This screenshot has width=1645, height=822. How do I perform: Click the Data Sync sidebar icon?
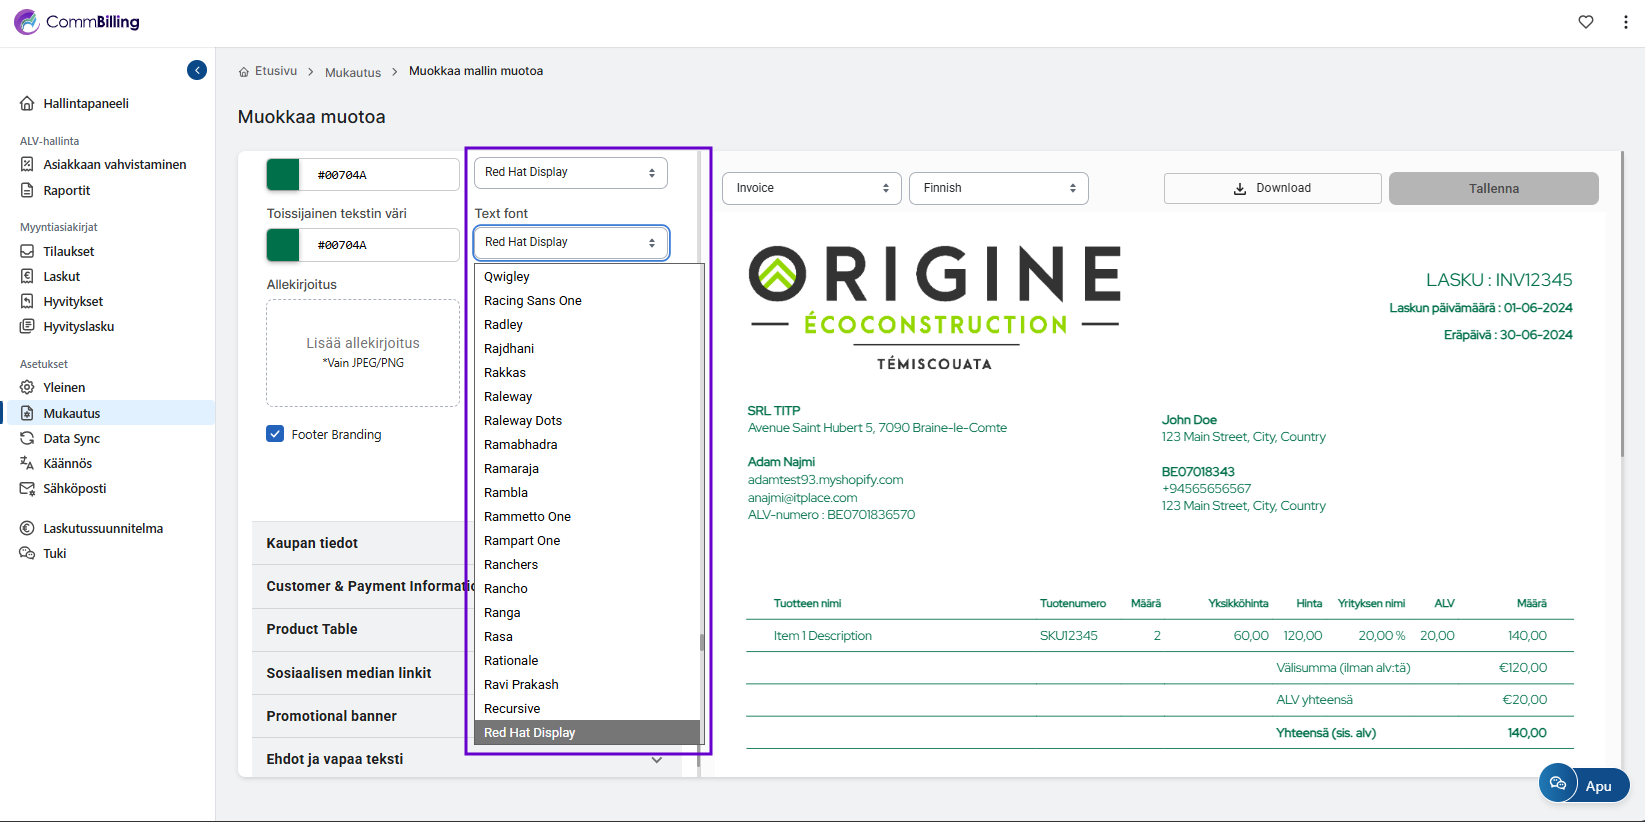[27, 438]
